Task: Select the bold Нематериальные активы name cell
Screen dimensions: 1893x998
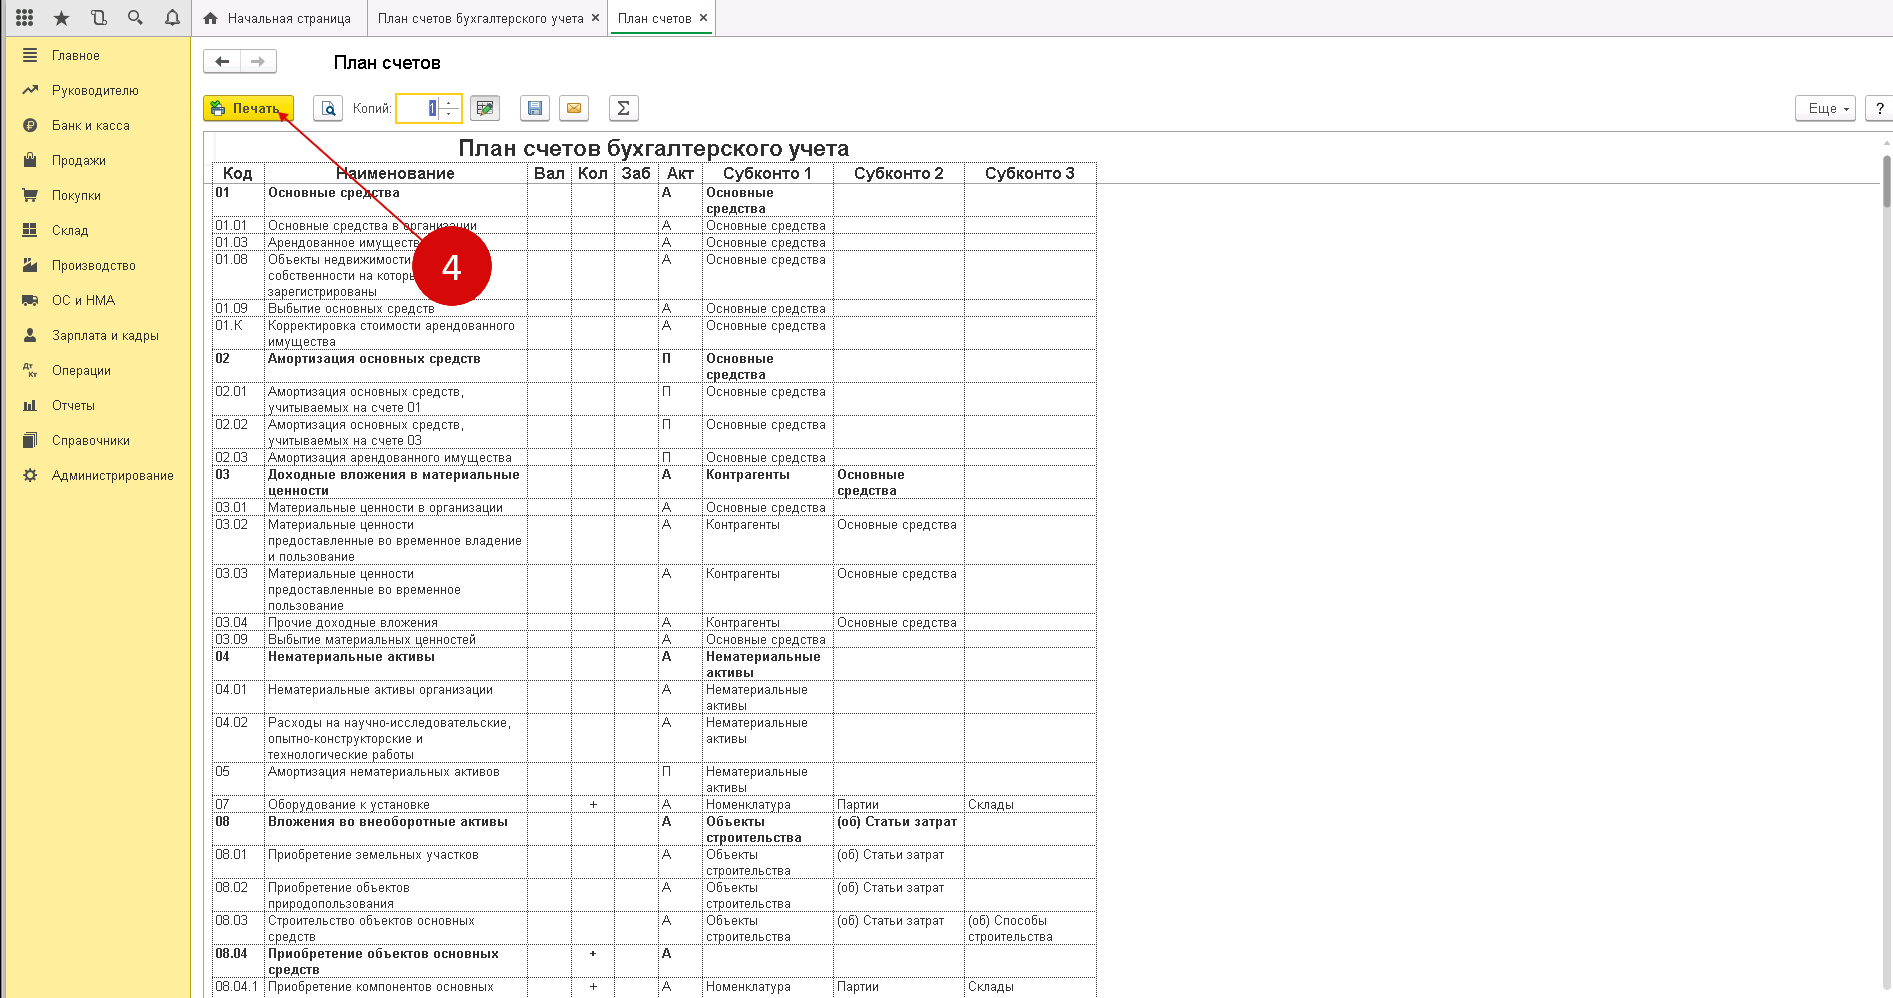Action: (x=395, y=664)
